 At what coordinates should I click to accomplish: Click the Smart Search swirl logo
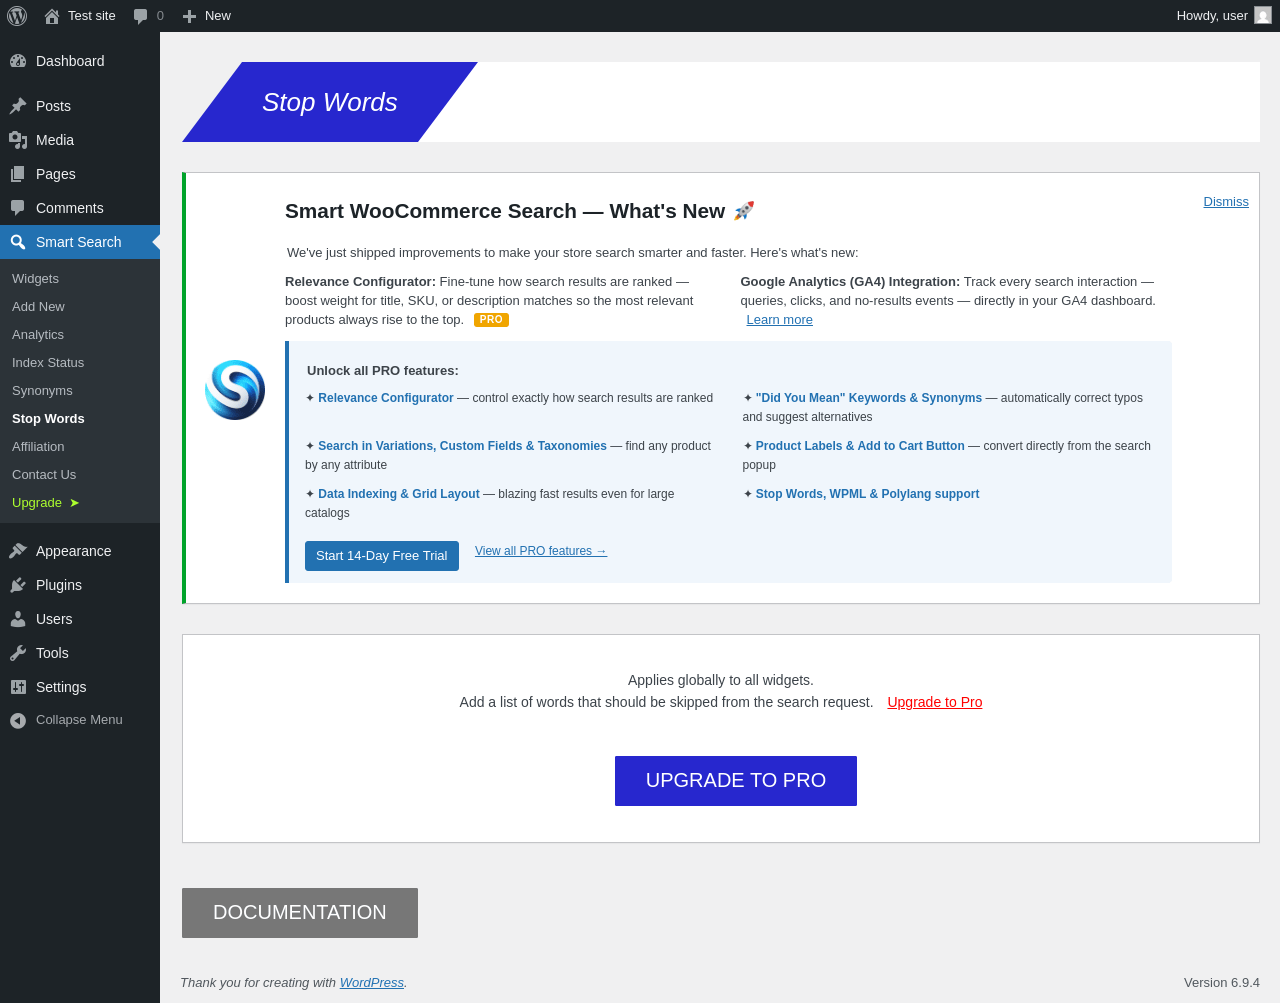[235, 390]
